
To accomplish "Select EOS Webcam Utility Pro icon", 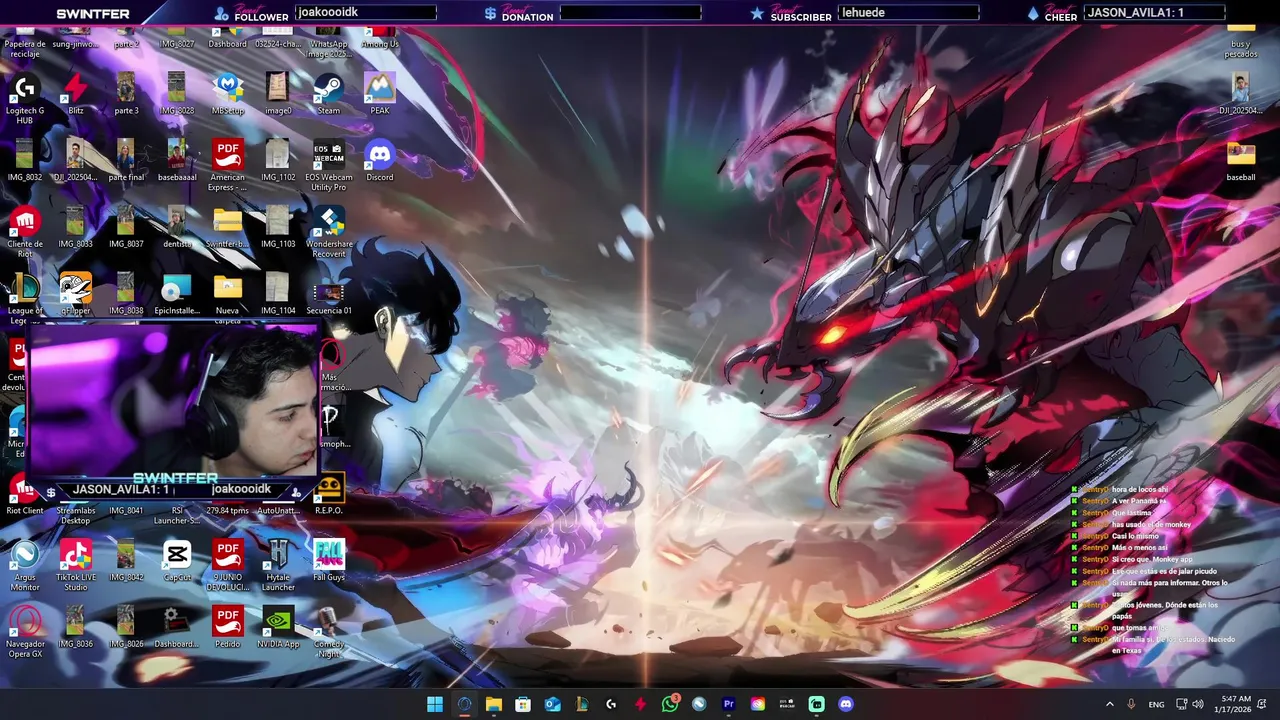I will 329,166.
